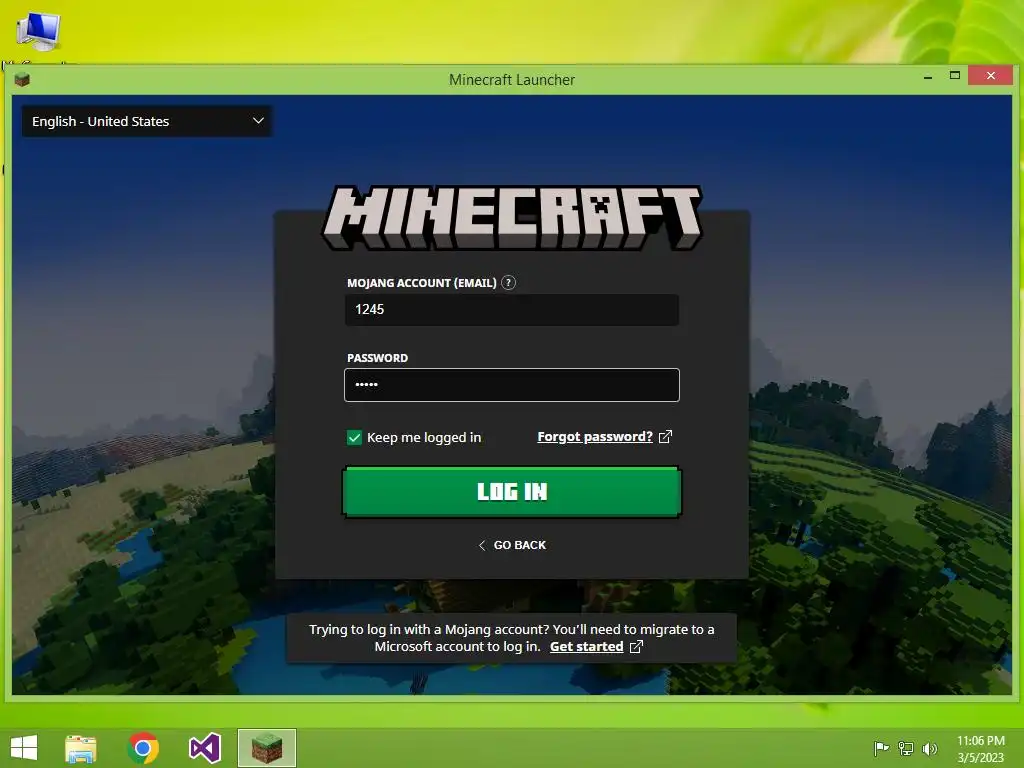
Task: Open the language dropdown English - United States
Action: 147,121
